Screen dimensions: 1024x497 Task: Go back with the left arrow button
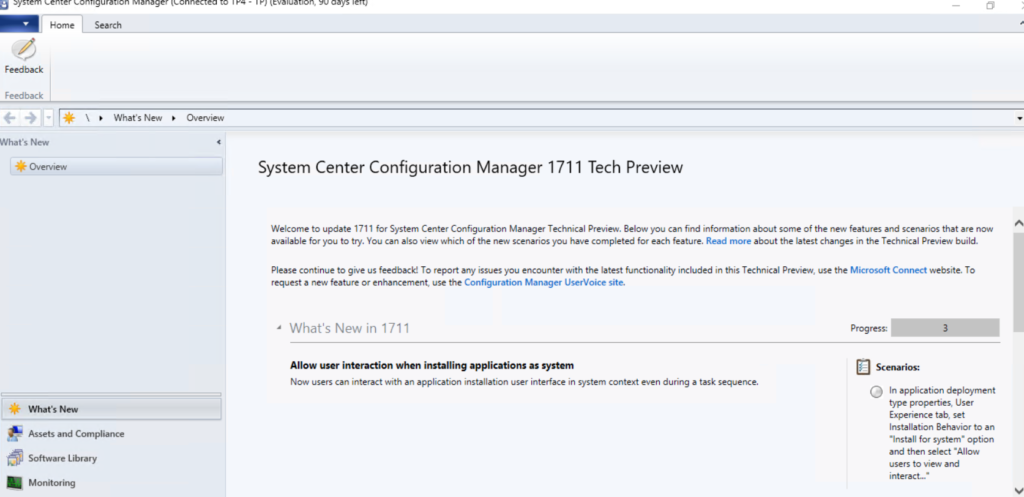tap(10, 118)
